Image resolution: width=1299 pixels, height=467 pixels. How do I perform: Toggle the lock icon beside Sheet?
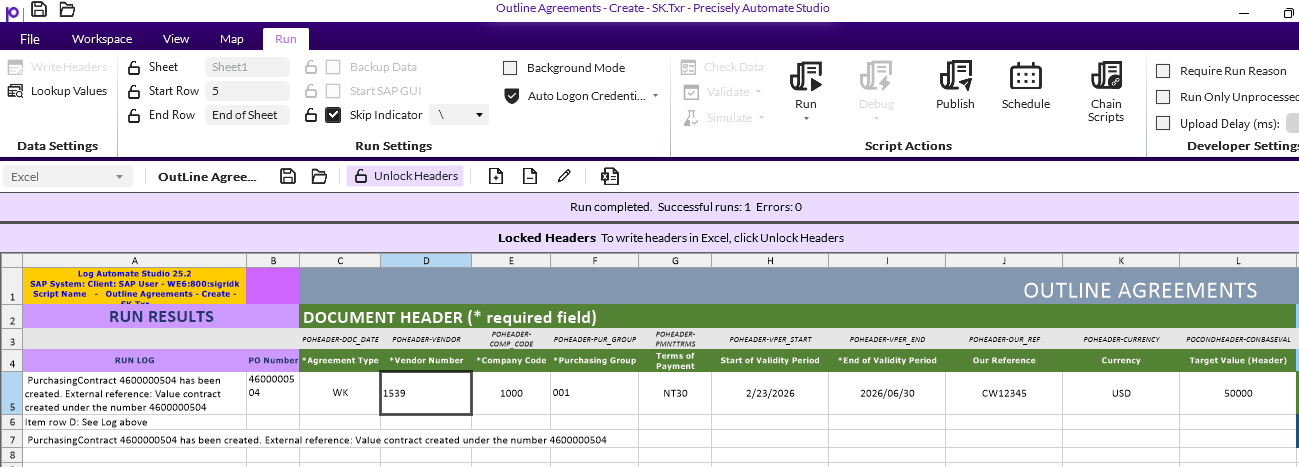click(x=135, y=67)
